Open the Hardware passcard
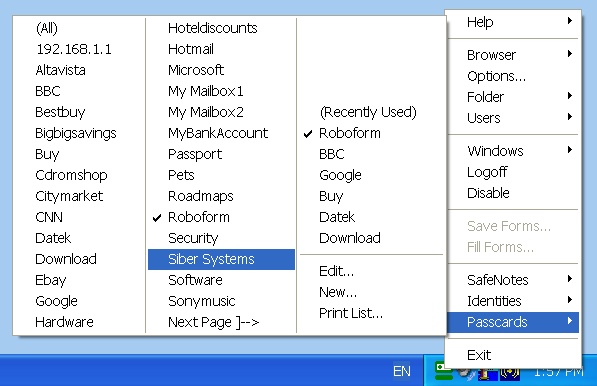Screen dimensions: 597x386 point(79,322)
